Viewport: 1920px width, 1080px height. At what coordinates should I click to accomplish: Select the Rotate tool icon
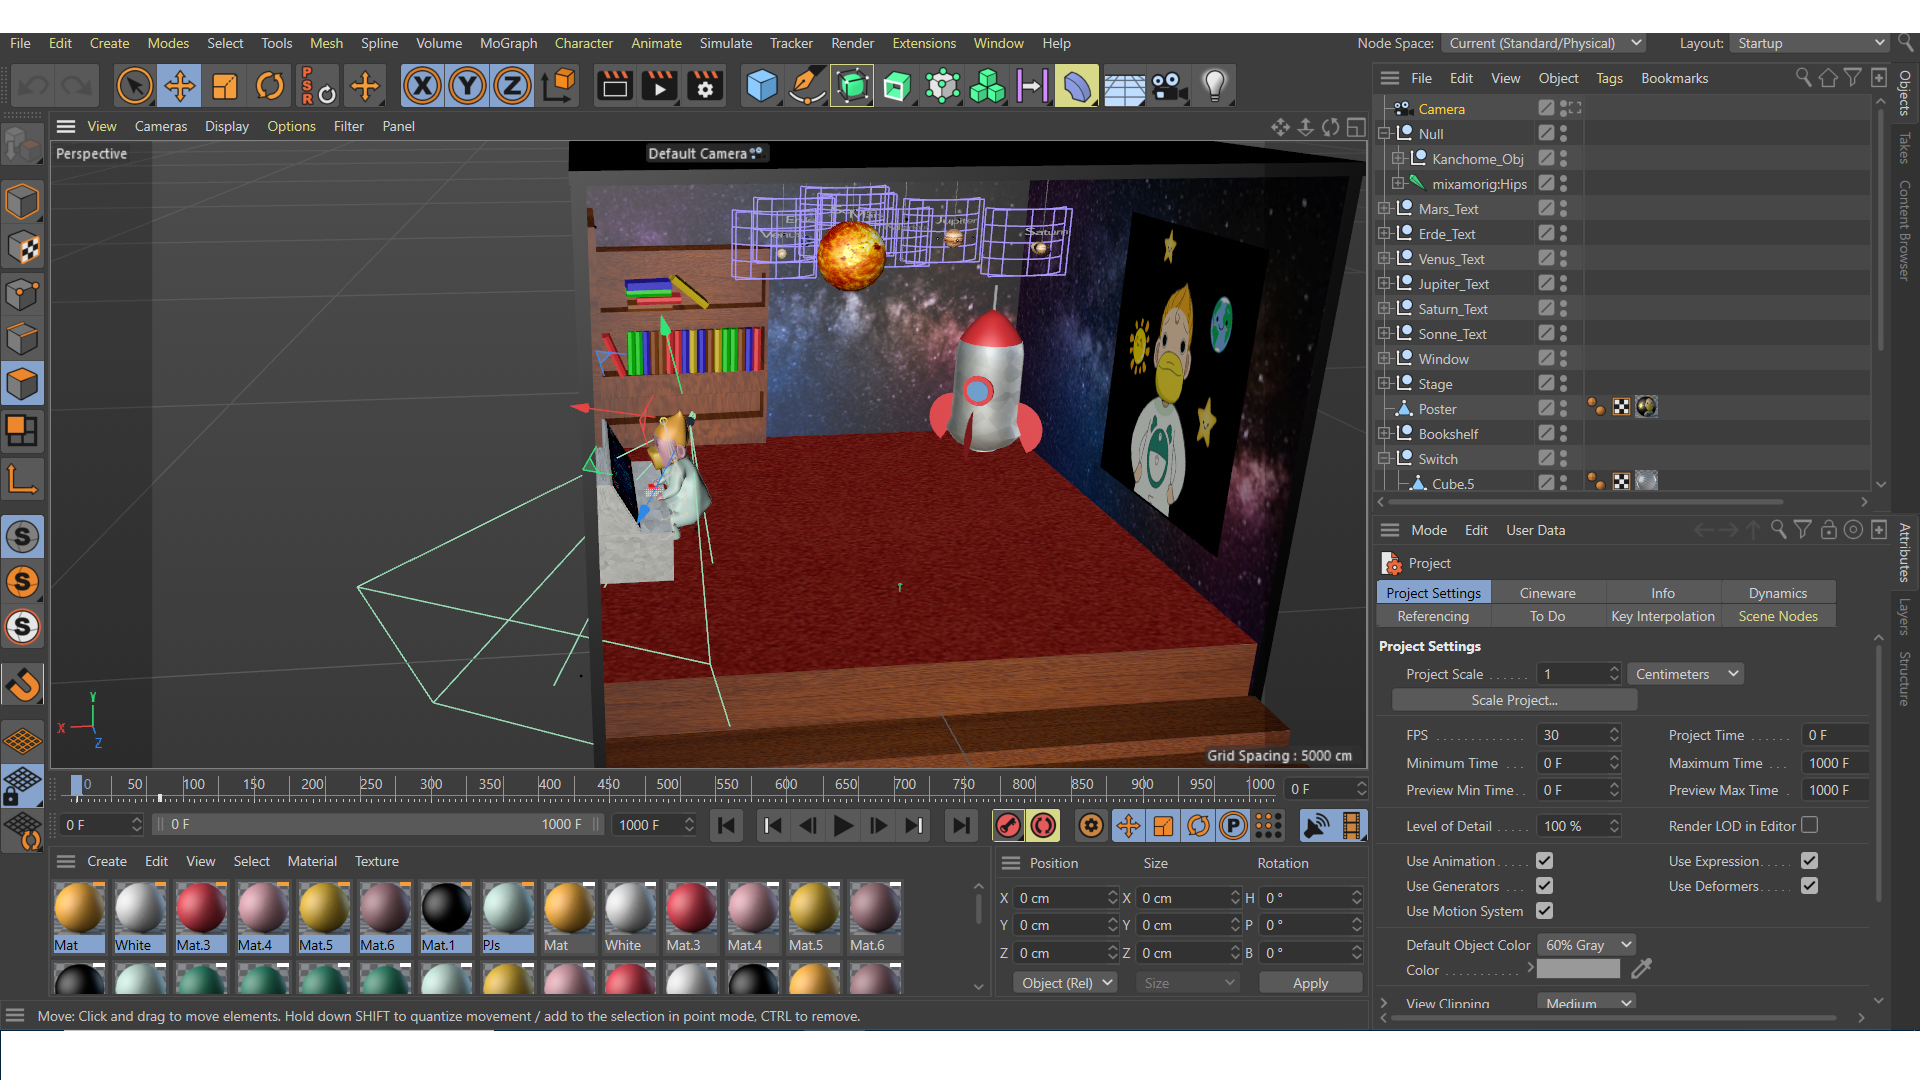(269, 86)
